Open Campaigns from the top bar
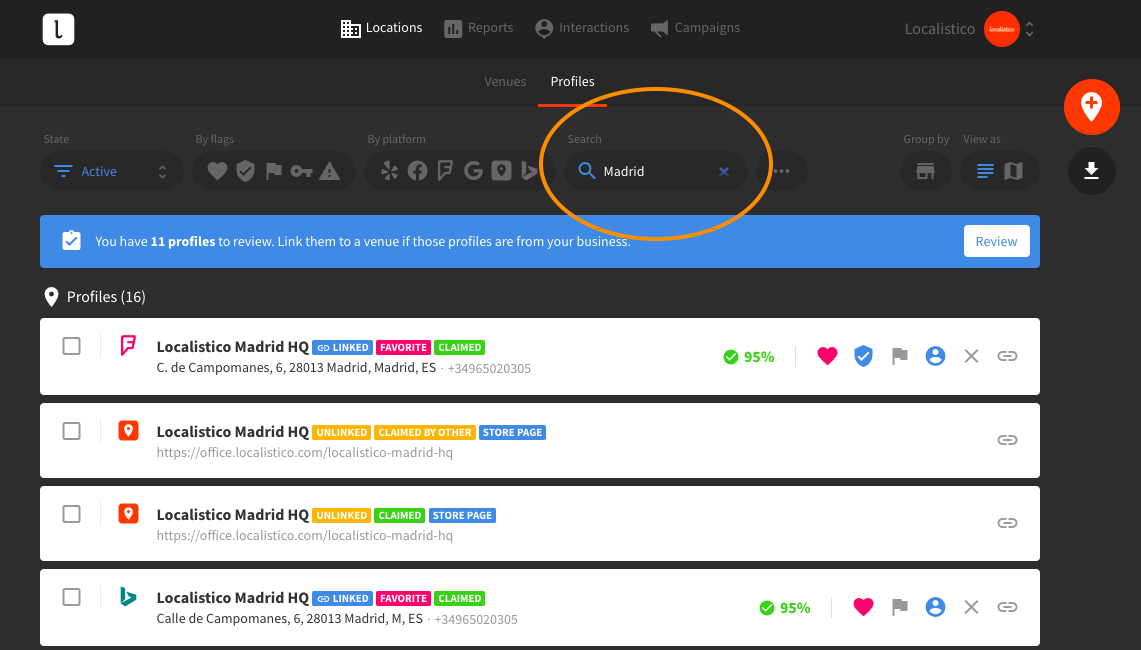The height and width of the screenshot is (650, 1141). 695,28
